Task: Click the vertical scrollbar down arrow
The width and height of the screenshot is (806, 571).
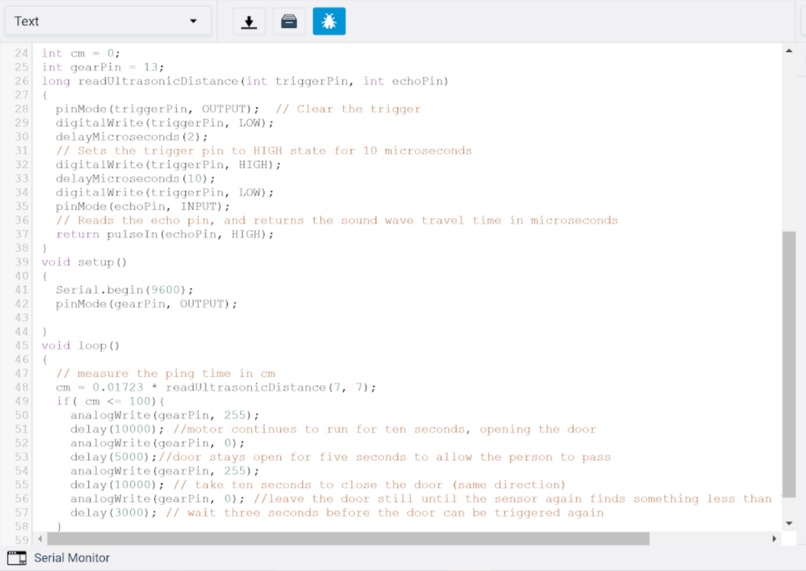Action: (789, 523)
